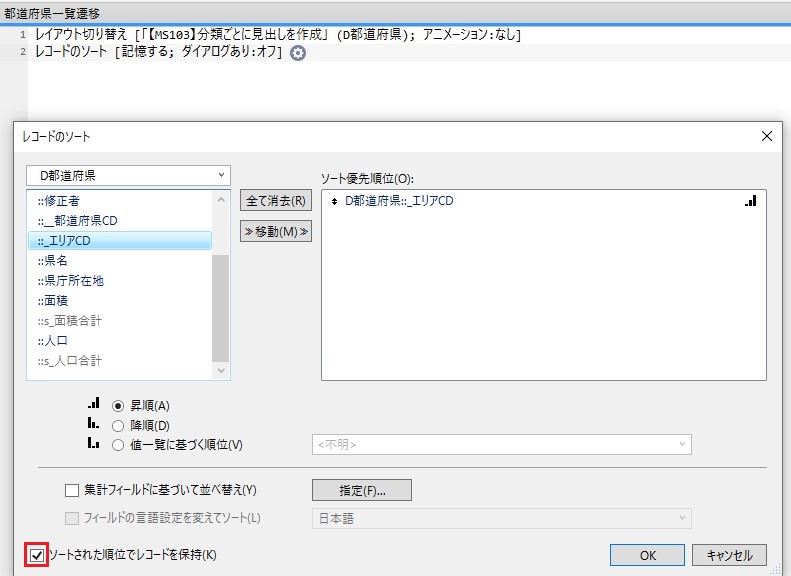The image size is (791, 576).
Task: Select ::s_人口合計 field in list
Action: click(120, 361)
